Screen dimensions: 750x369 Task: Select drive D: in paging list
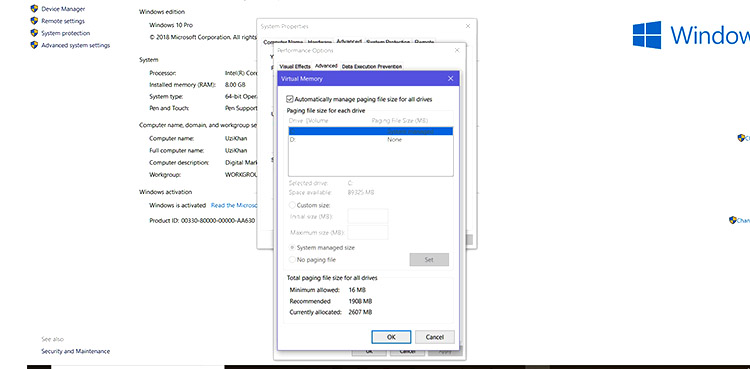(x=371, y=140)
